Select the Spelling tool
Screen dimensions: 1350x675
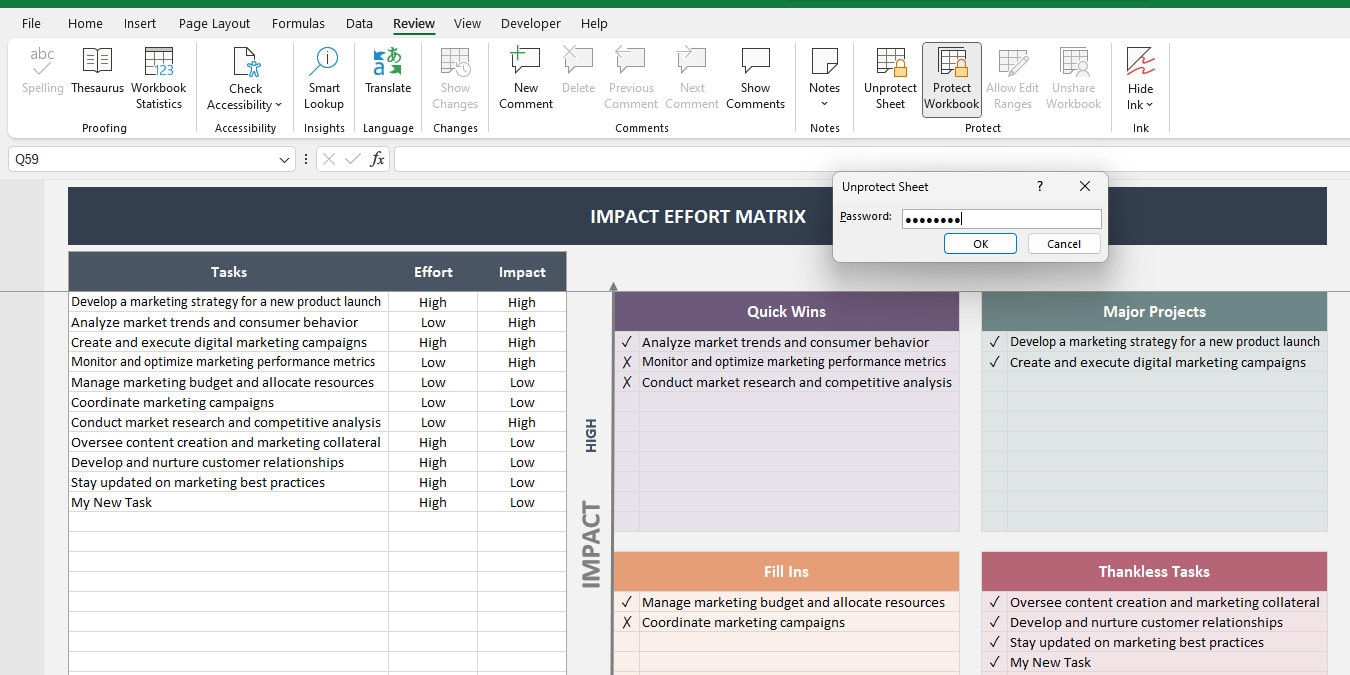[x=41, y=75]
